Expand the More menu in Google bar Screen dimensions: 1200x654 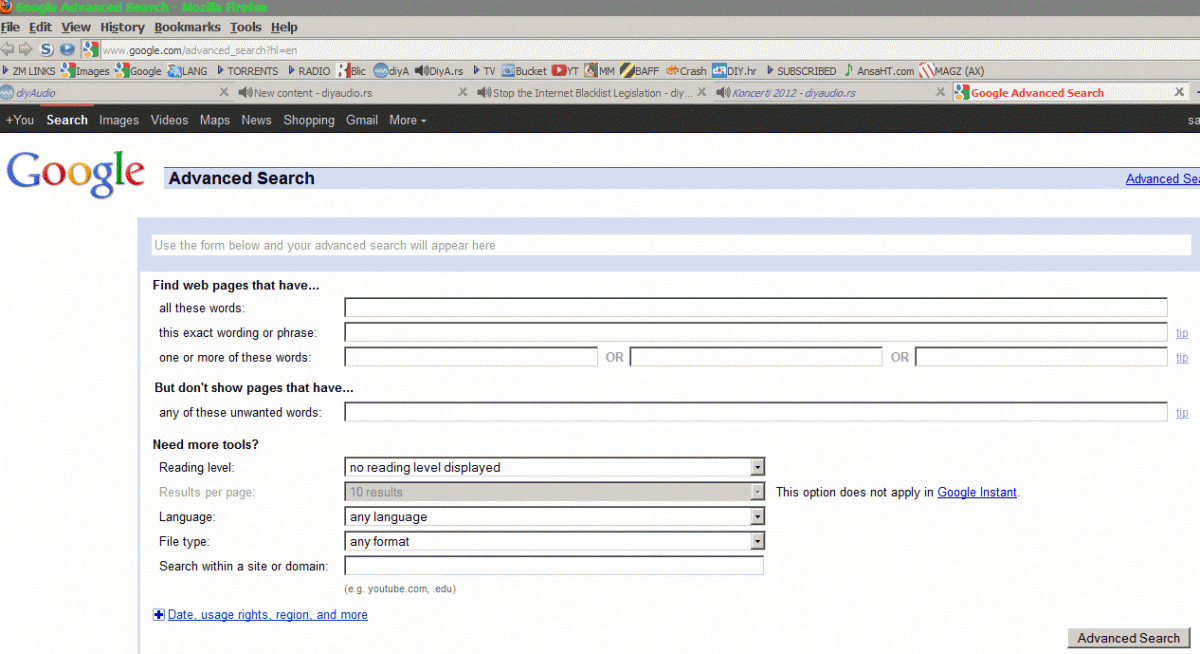click(x=407, y=120)
